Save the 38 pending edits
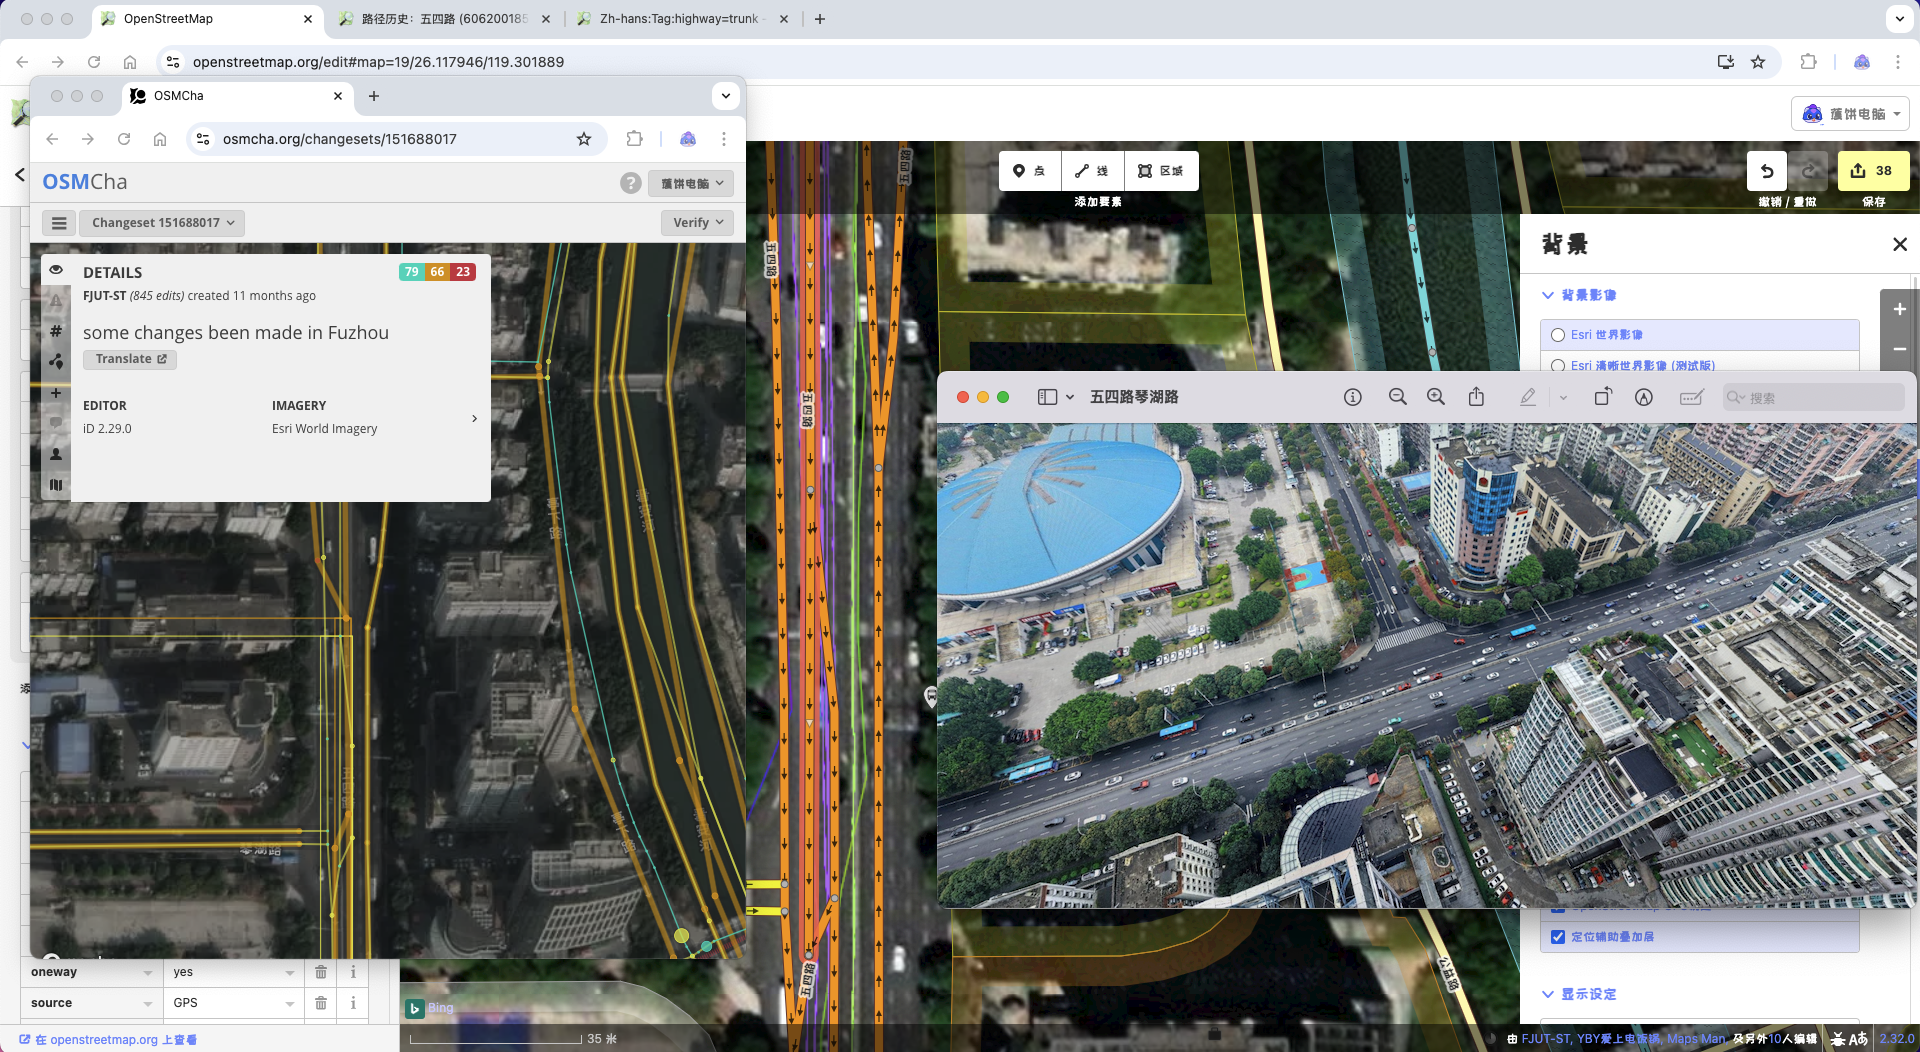Image resolution: width=1920 pixels, height=1052 pixels. coord(1873,171)
